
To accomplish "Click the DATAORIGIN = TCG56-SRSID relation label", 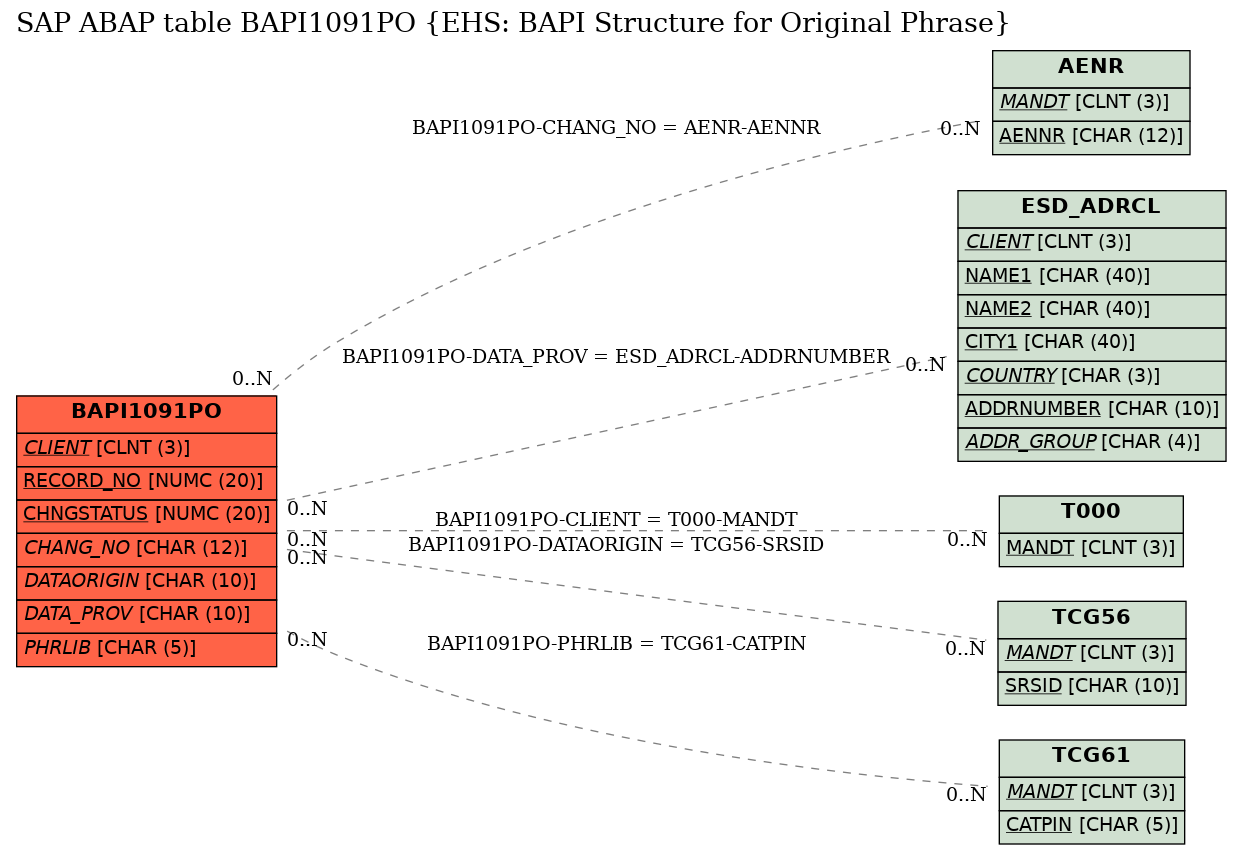I will tap(616, 545).
